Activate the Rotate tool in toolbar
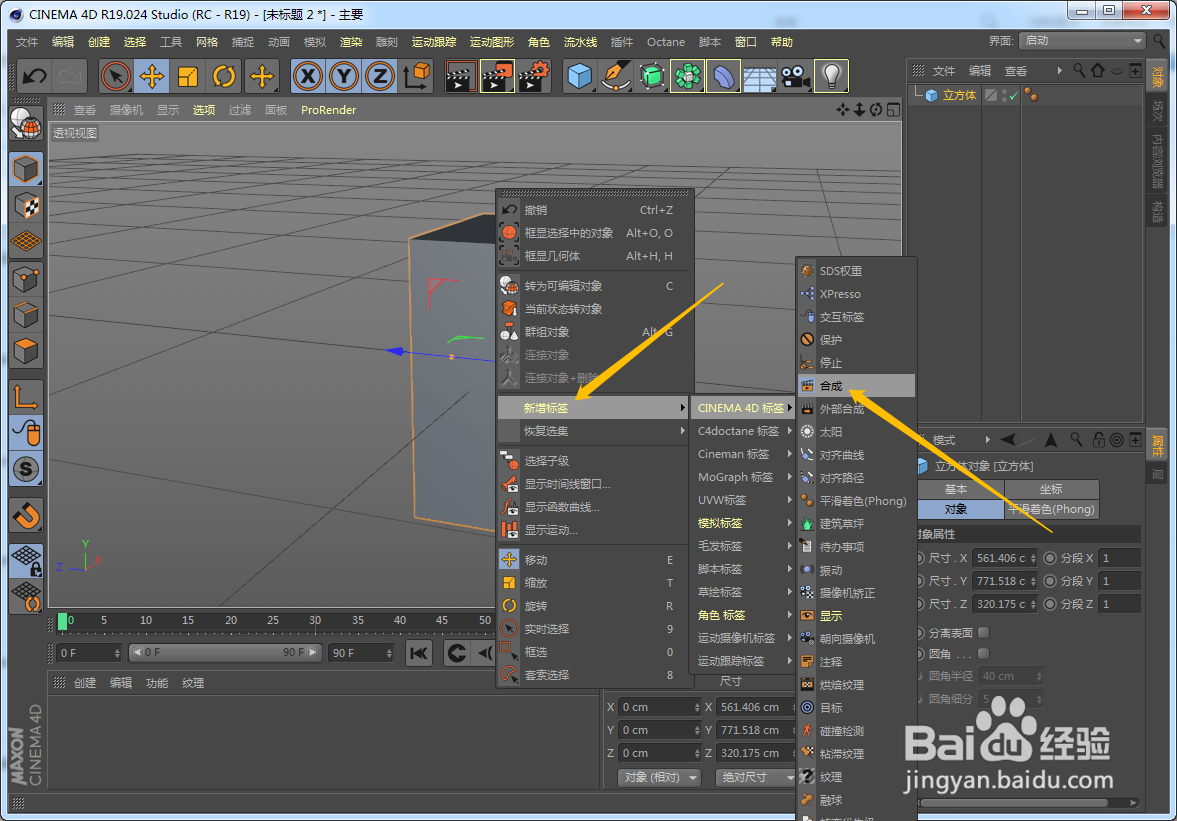Screen dimensions: 1177x821 pyautogui.click(x=224, y=76)
